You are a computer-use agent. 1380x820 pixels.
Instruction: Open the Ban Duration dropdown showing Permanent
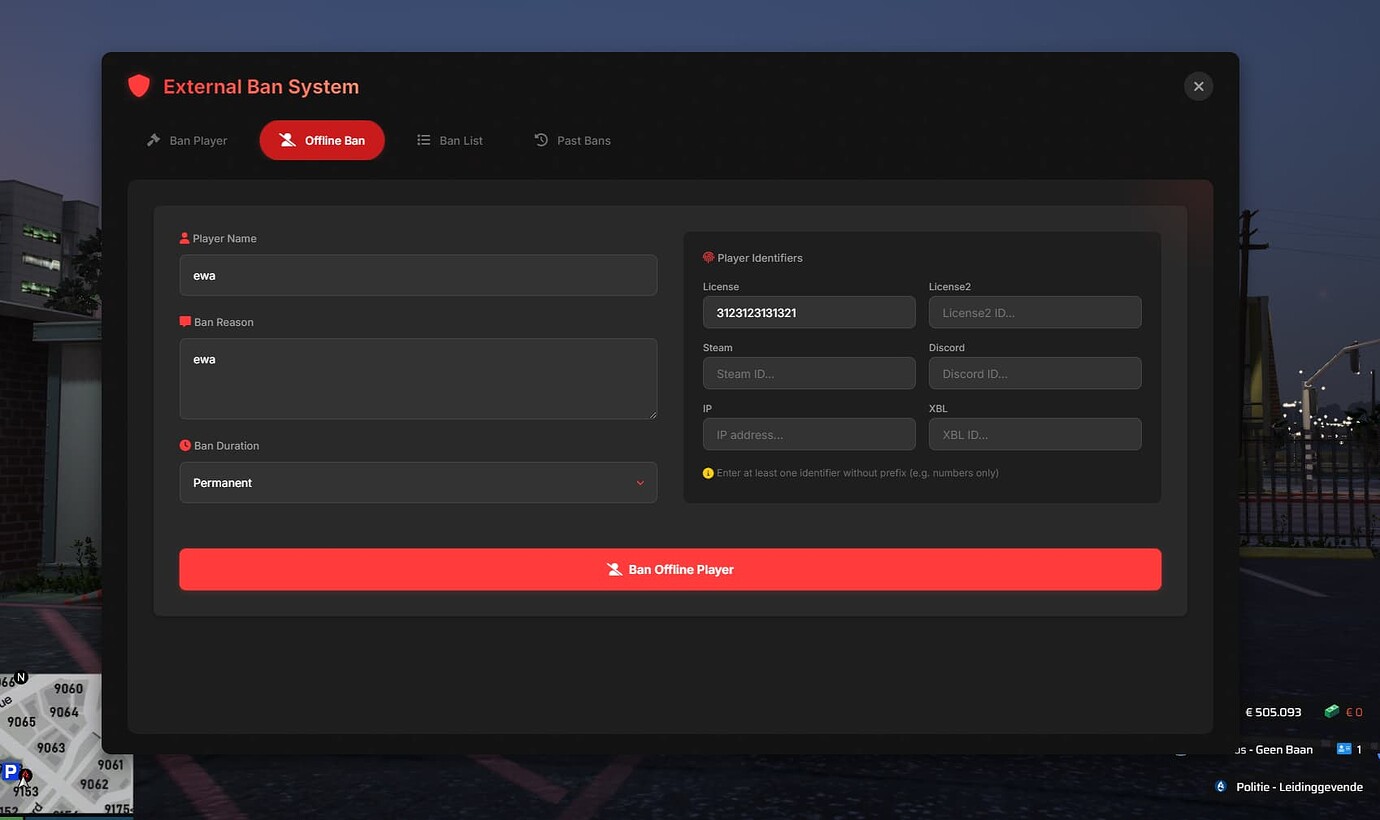click(x=418, y=482)
